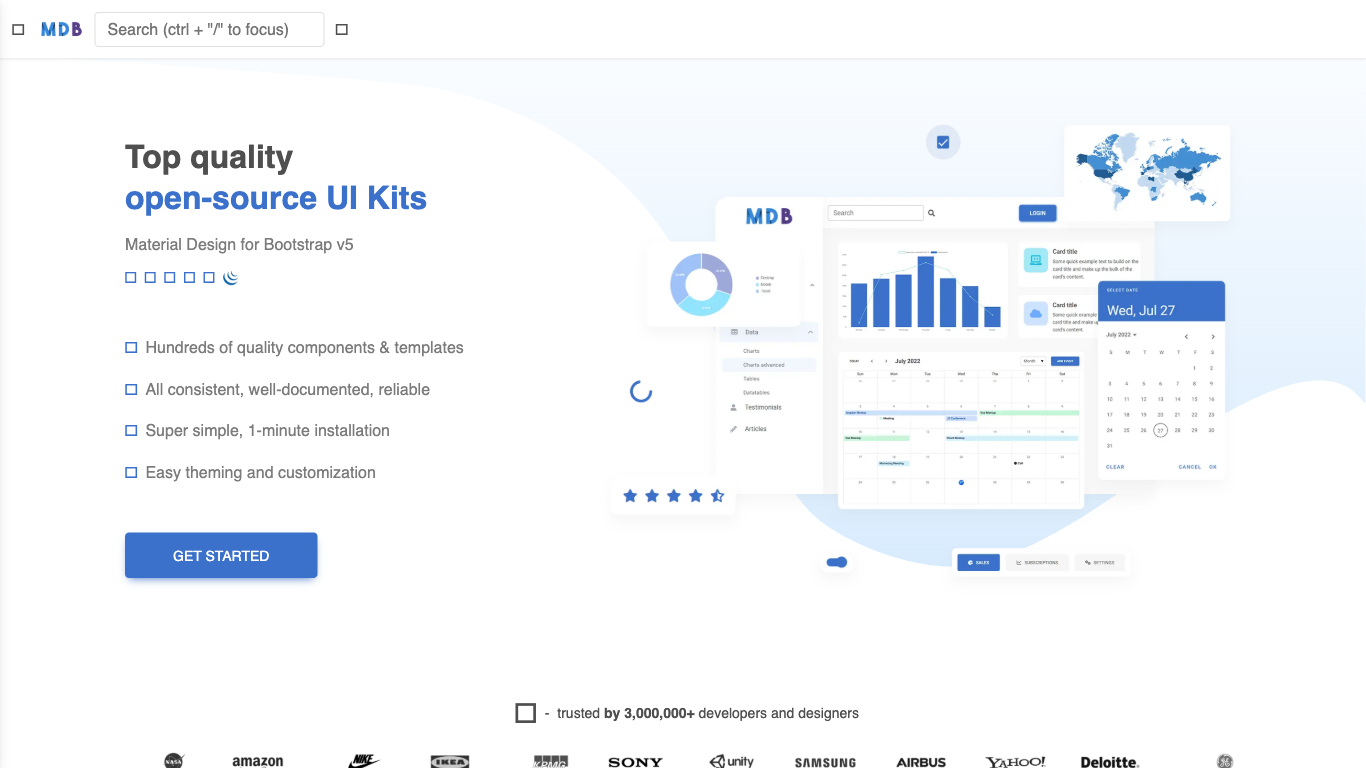Viewport: 1366px width, 768px height.
Task: Click the jQuery swirl icon under the subtitle
Action: [231, 277]
